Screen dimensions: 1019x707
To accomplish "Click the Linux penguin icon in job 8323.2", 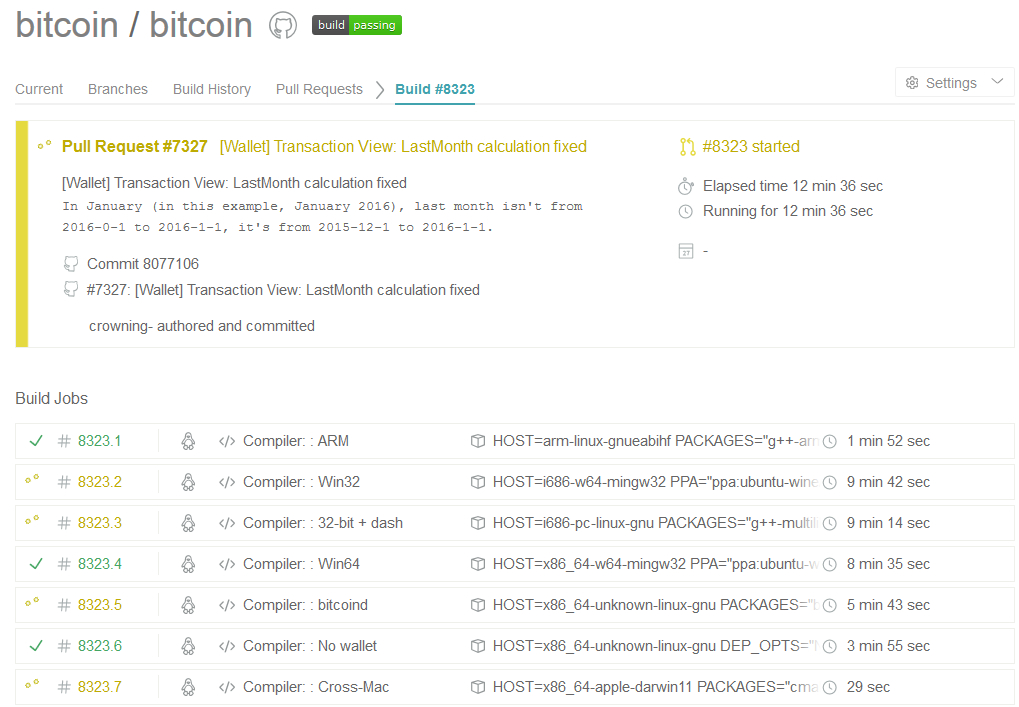I will (188, 482).
